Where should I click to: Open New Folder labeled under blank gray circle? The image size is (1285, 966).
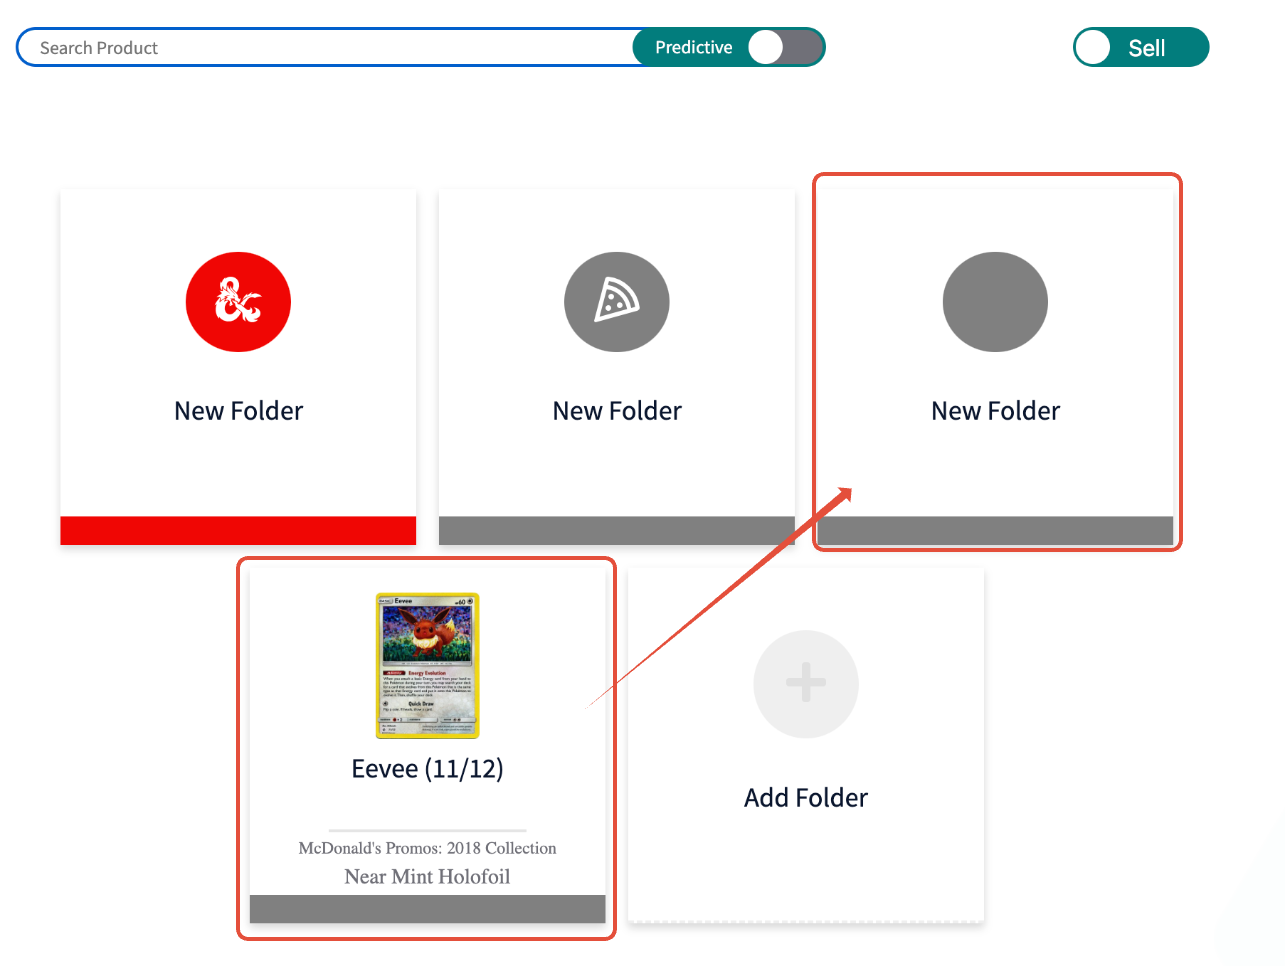995,411
